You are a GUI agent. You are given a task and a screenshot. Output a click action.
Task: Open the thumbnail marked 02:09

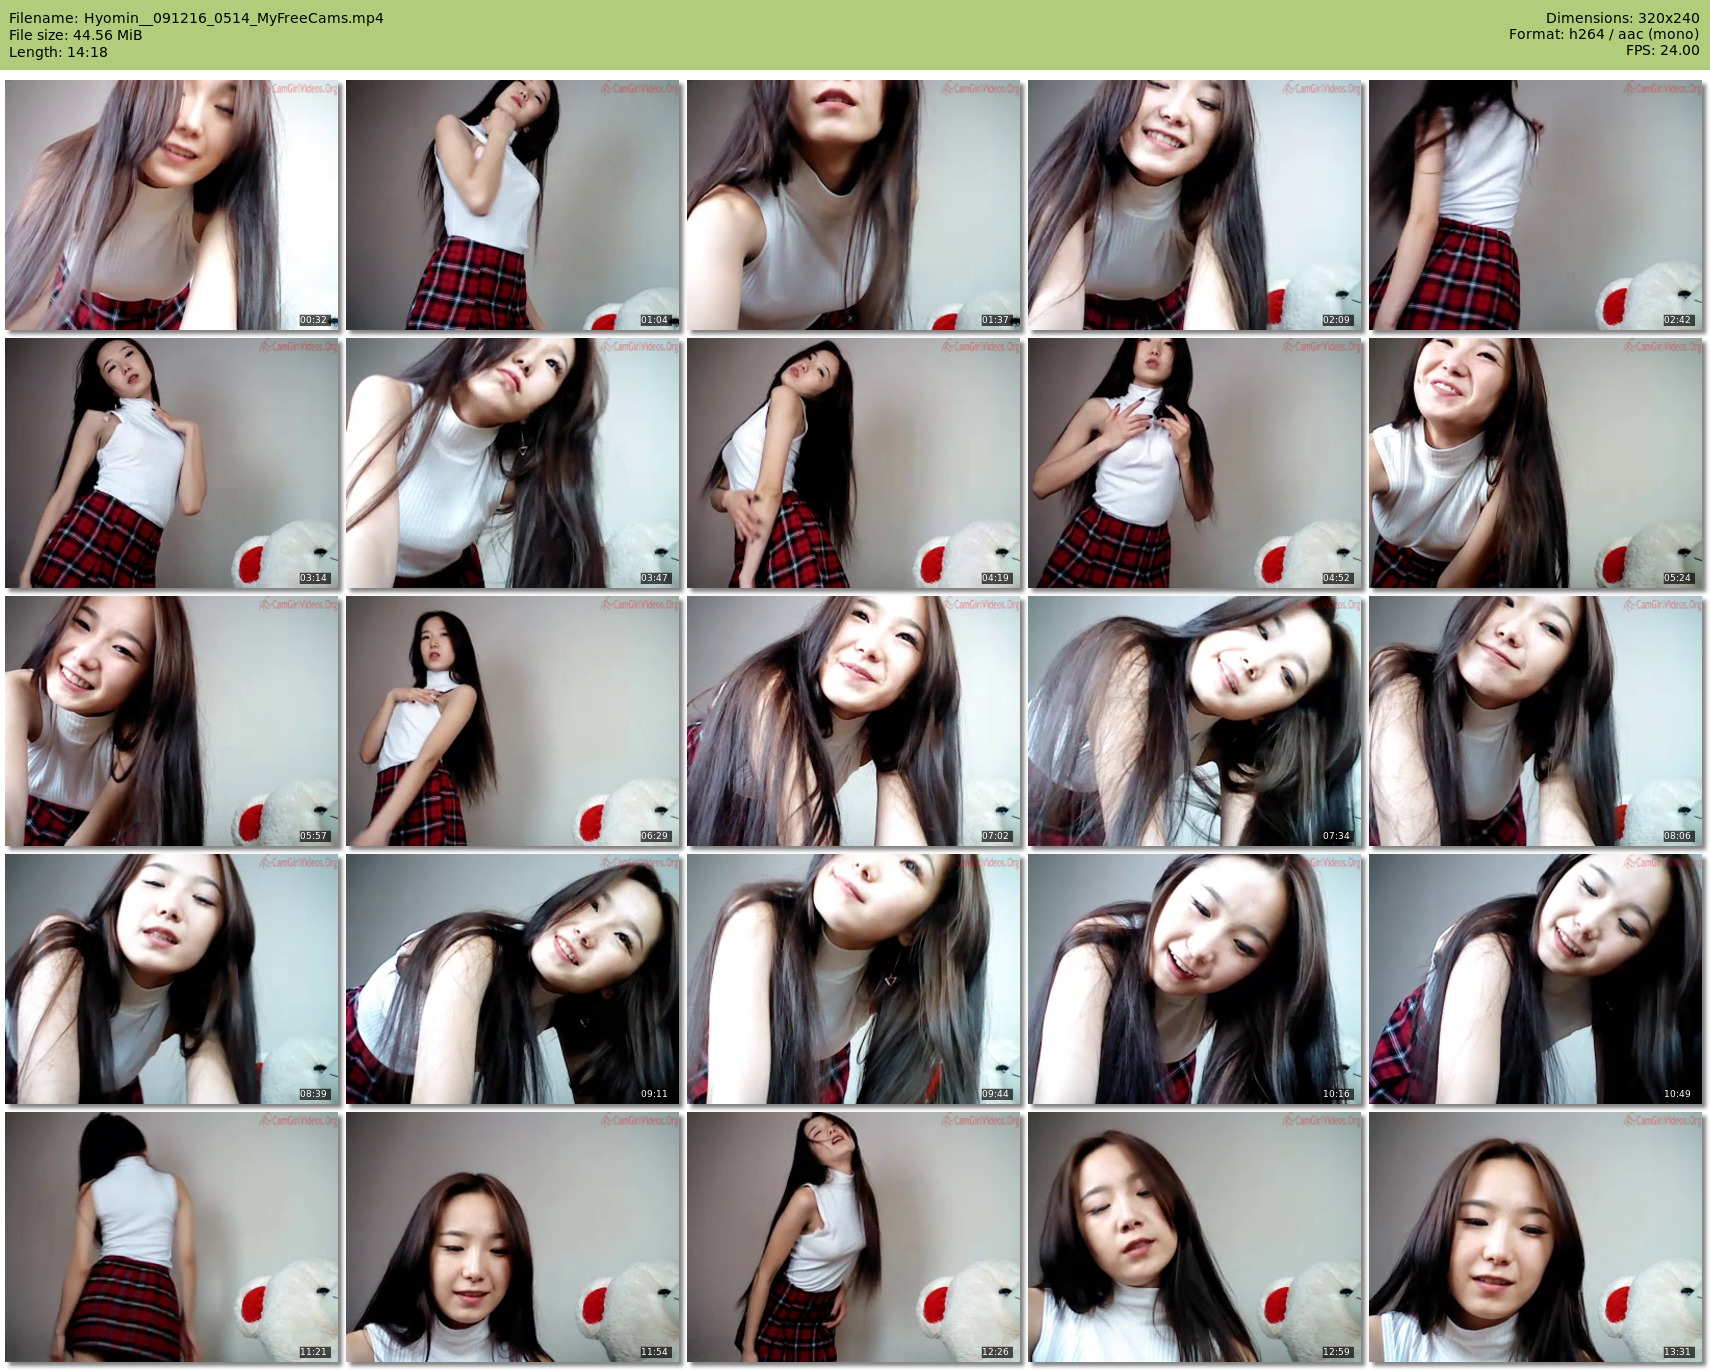click(1195, 205)
